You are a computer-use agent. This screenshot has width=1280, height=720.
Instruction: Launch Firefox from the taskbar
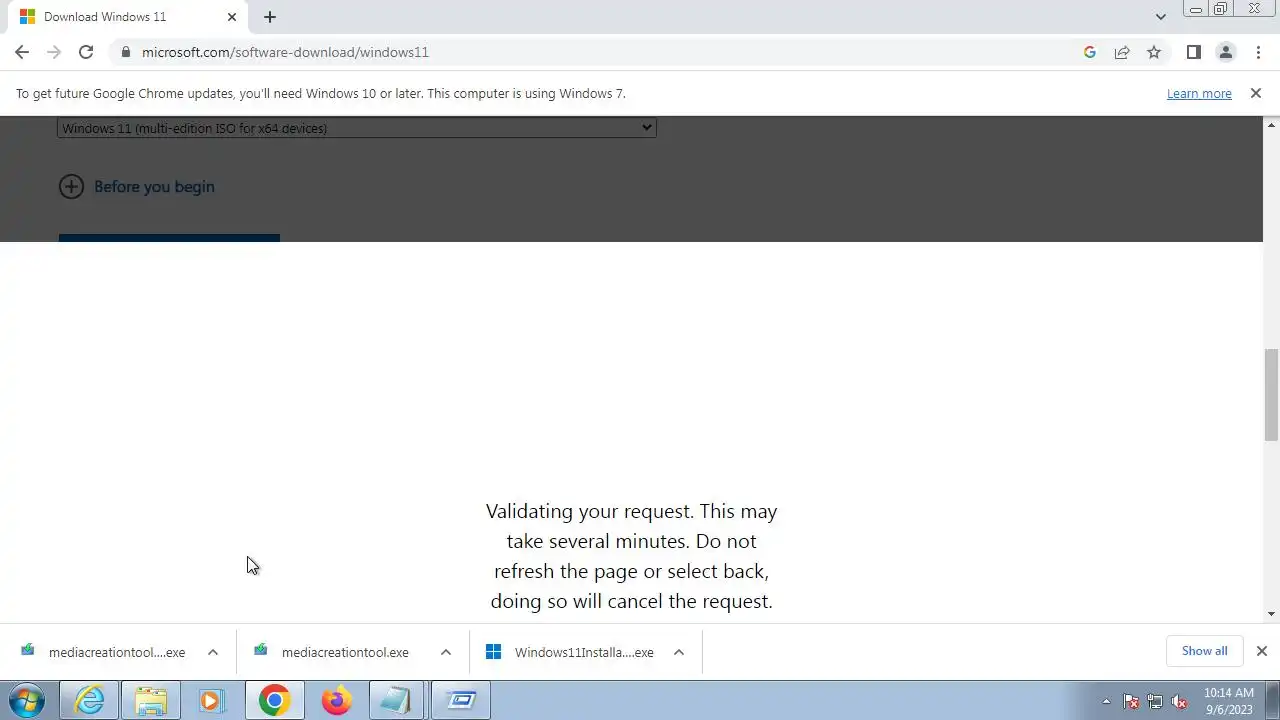337,701
